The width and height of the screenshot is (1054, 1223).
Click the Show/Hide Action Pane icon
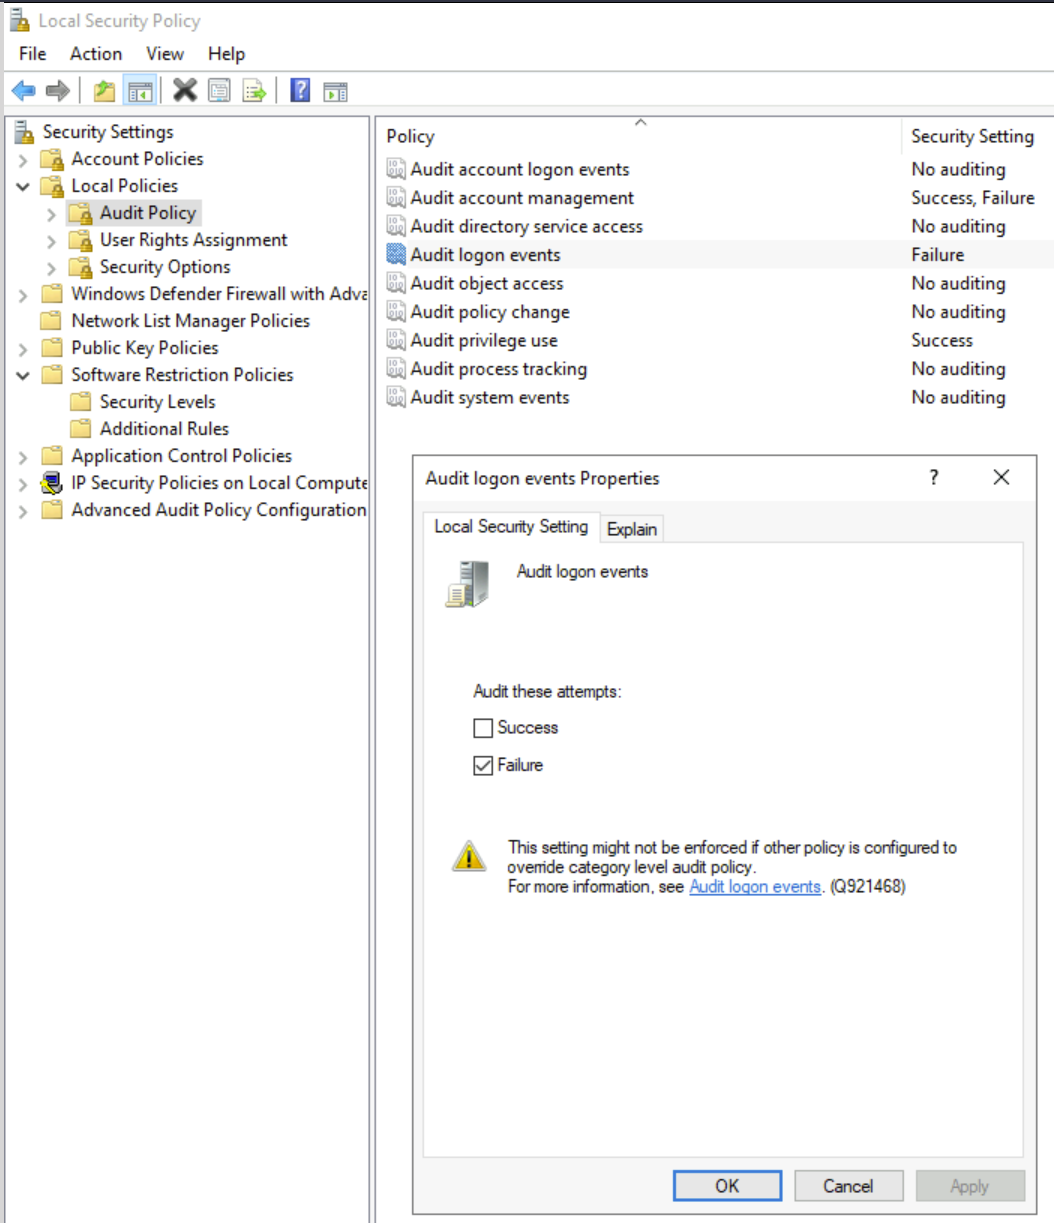(334, 91)
